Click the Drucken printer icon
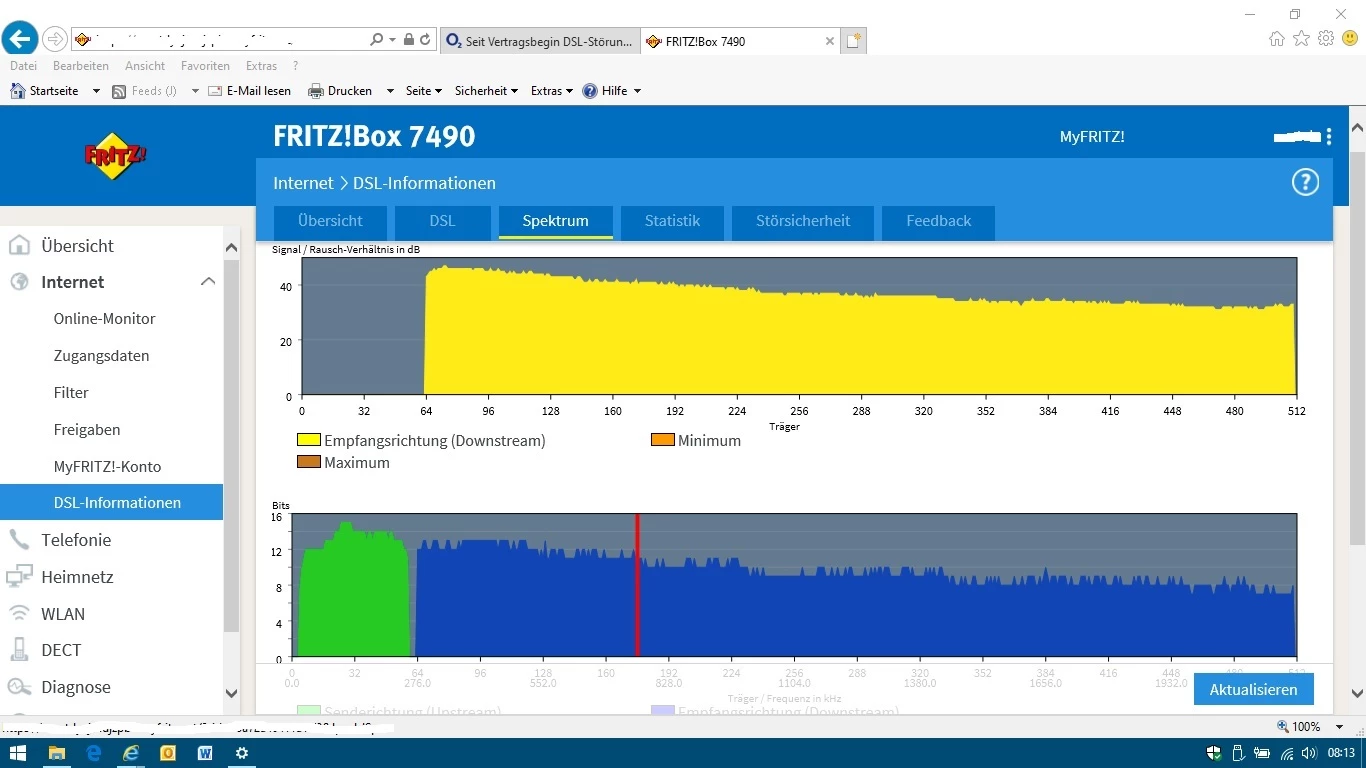This screenshot has height=768, width=1366. click(x=315, y=91)
